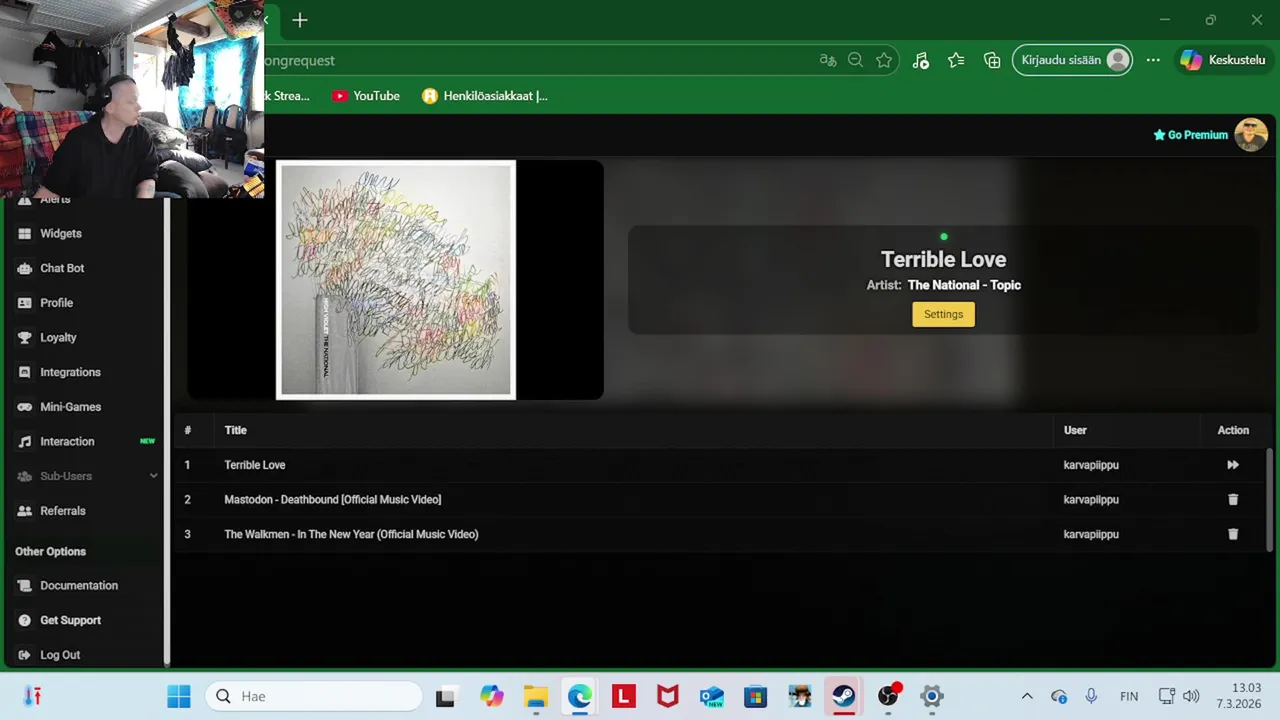The image size is (1280, 720).
Task: Click the zoom magnifier icon in address bar
Action: coord(855,60)
